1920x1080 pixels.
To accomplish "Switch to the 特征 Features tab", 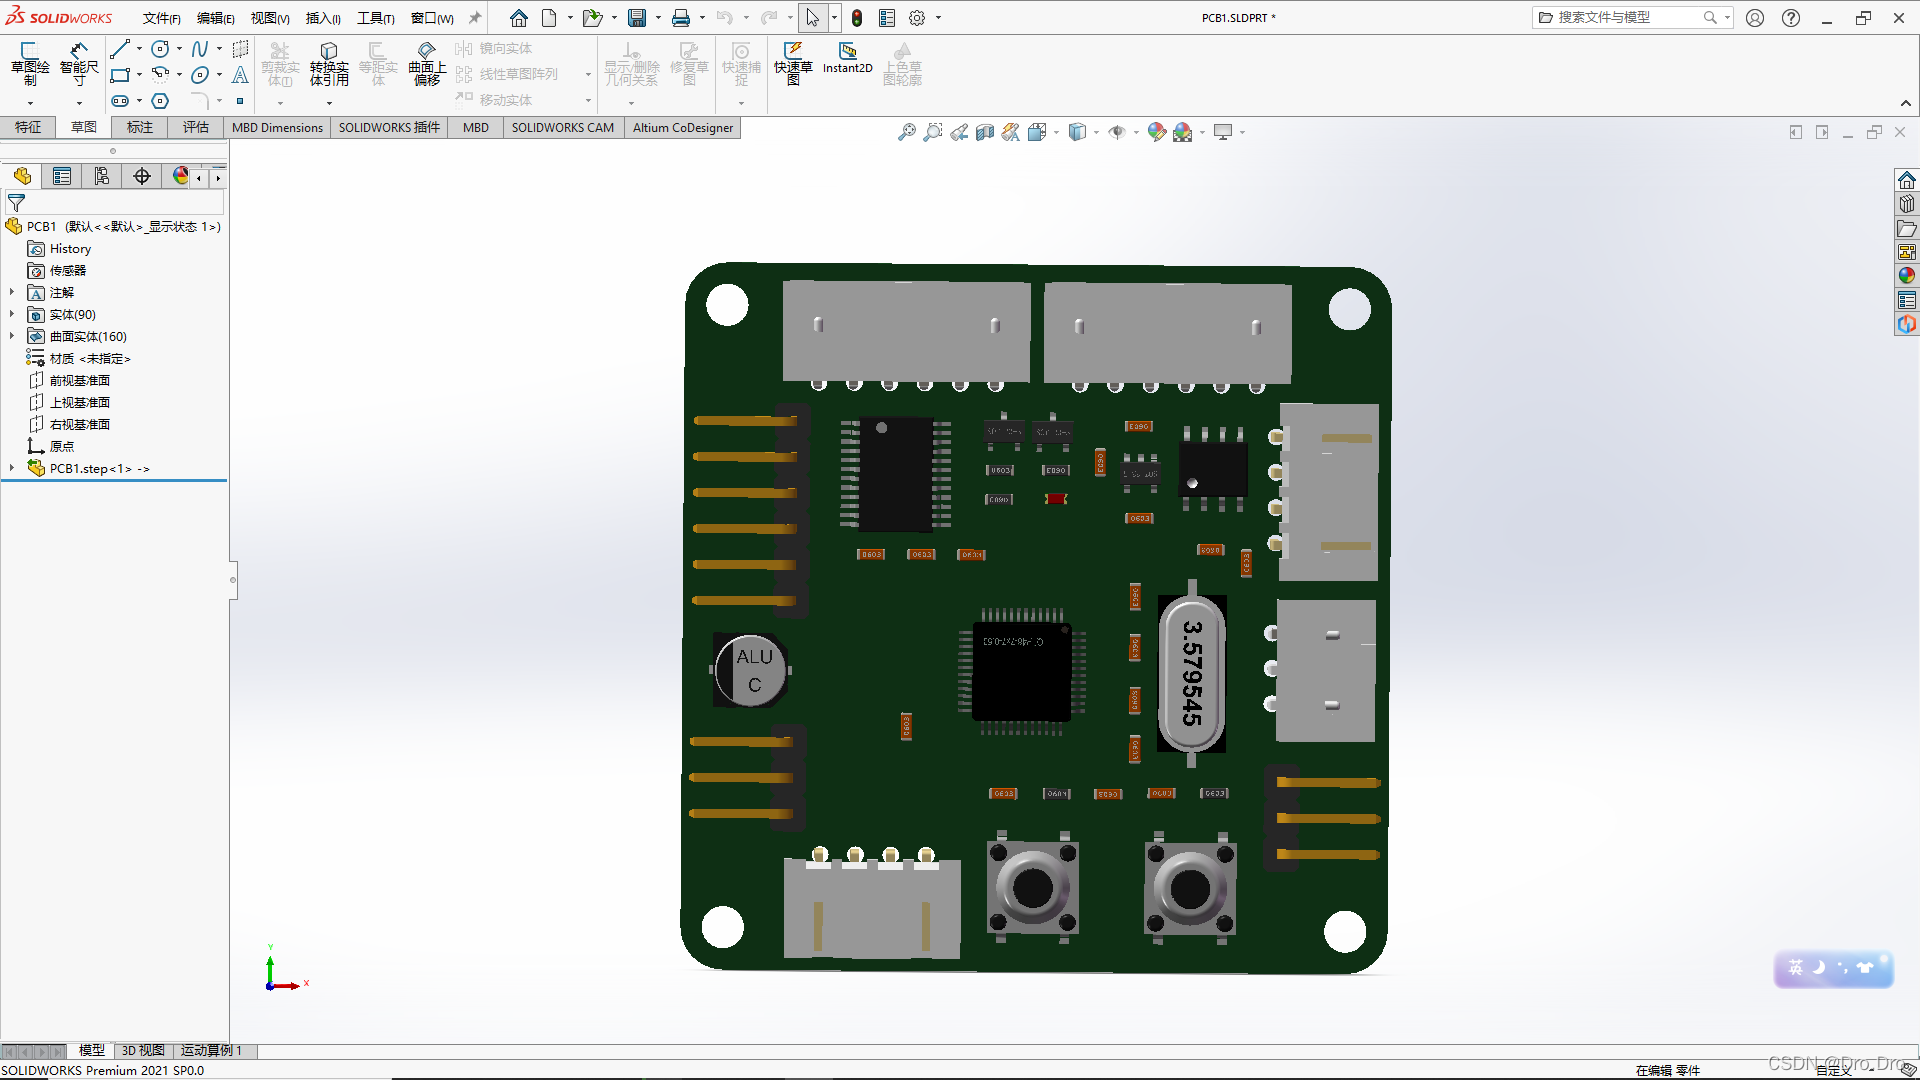I will tap(28, 127).
